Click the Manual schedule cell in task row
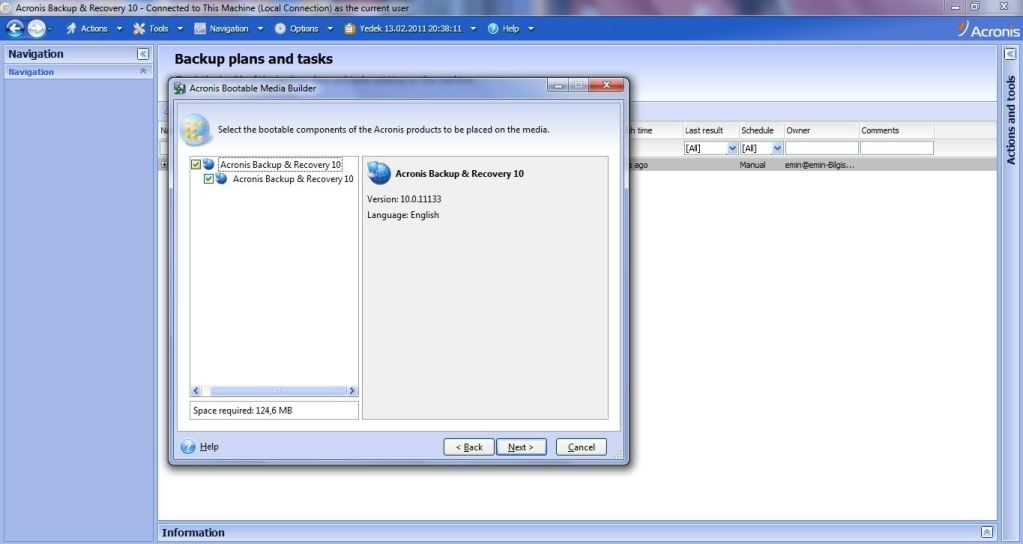Image resolution: width=1023 pixels, height=544 pixels. tap(752, 165)
